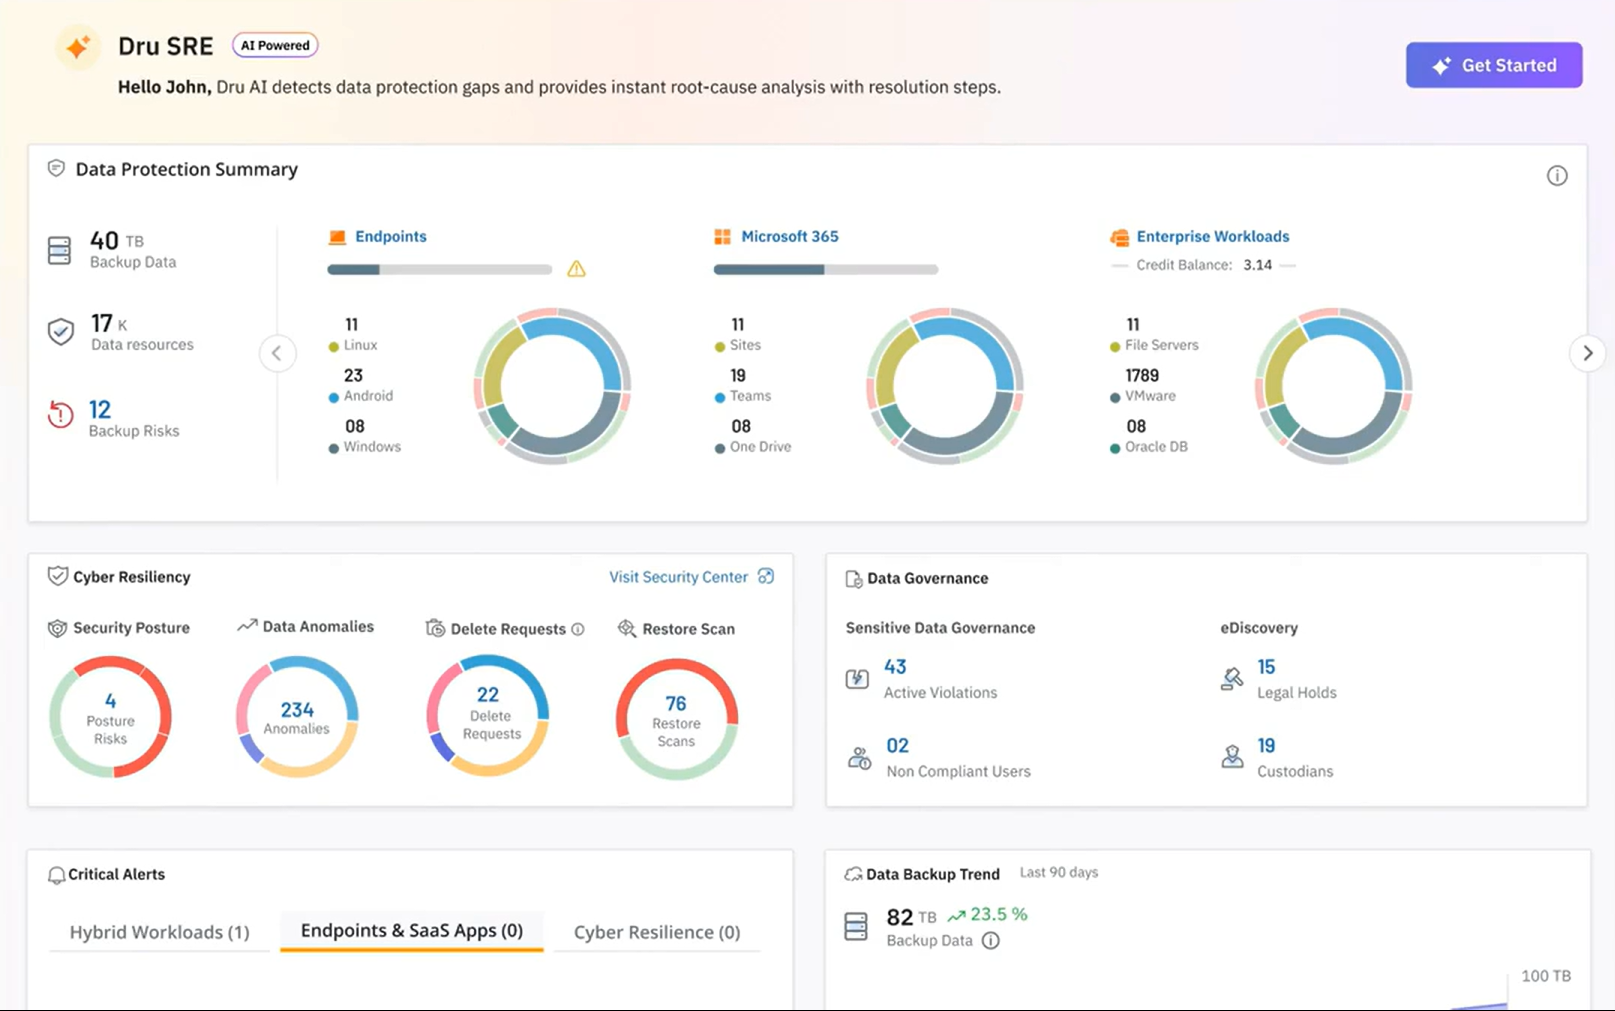This screenshot has height=1011, width=1615.
Task: Click the Delete Requests trash icon
Action: [x=435, y=628]
